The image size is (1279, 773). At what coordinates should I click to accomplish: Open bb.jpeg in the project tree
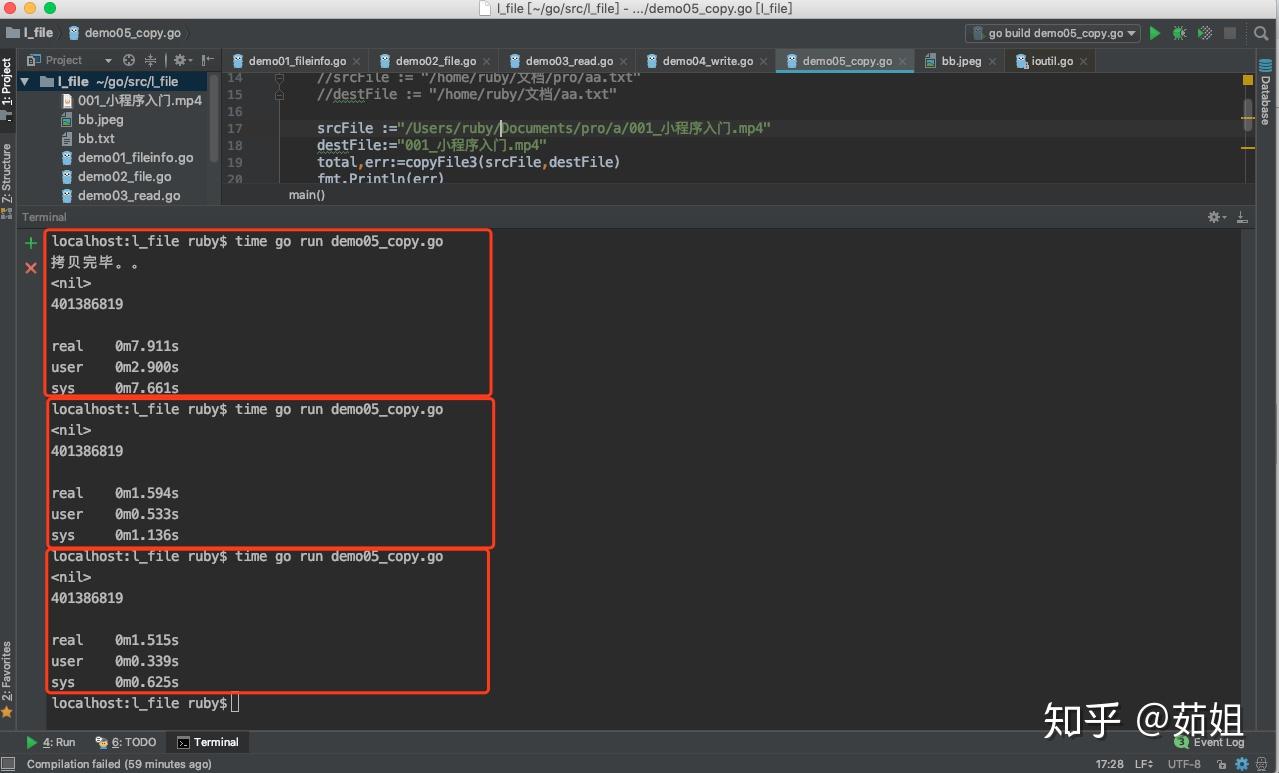(100, 120)
